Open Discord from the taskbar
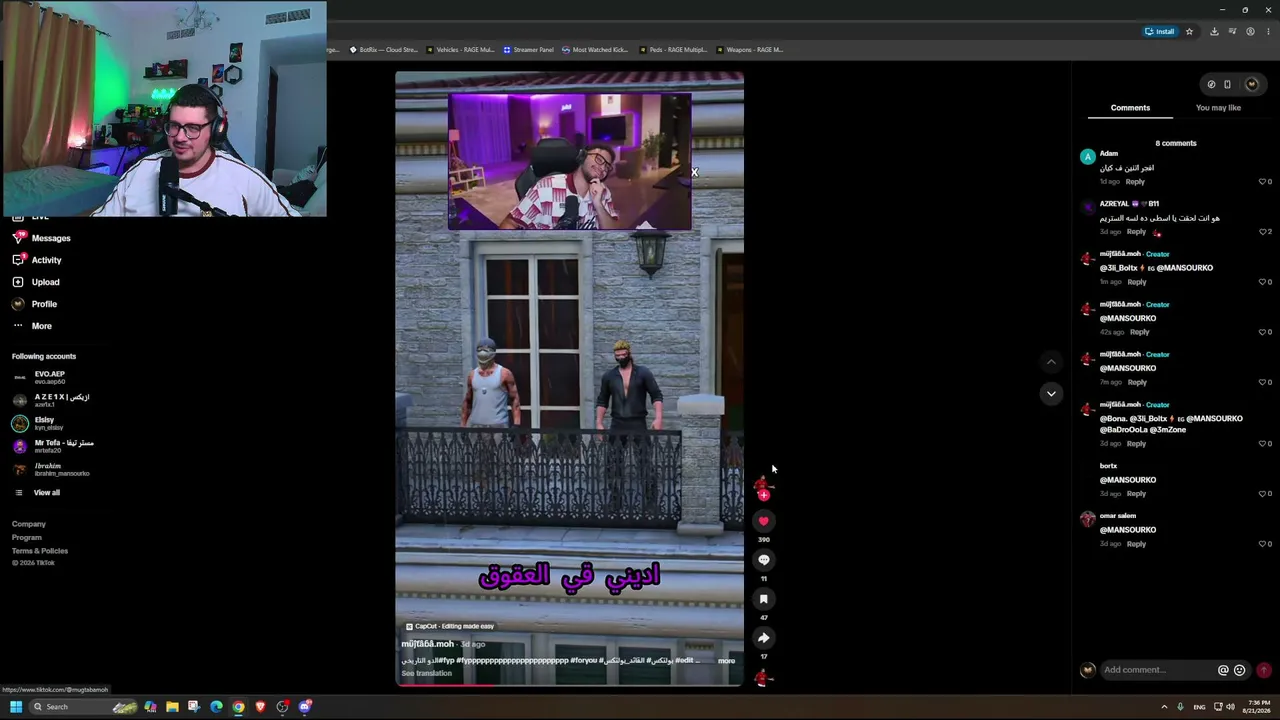The image size is (1280, 720). [305, 707]
